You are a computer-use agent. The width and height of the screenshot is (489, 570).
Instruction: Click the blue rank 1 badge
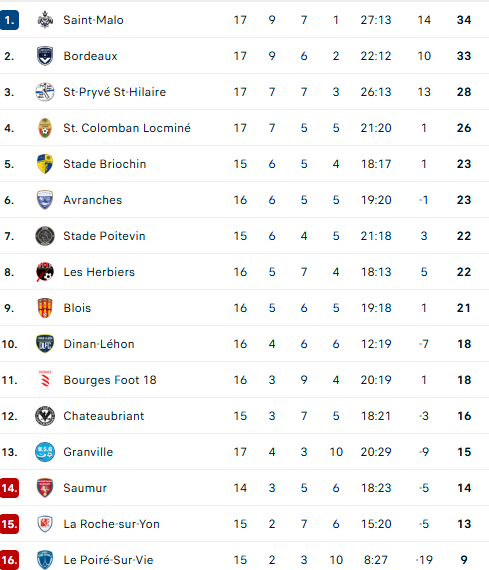[9, 20]
